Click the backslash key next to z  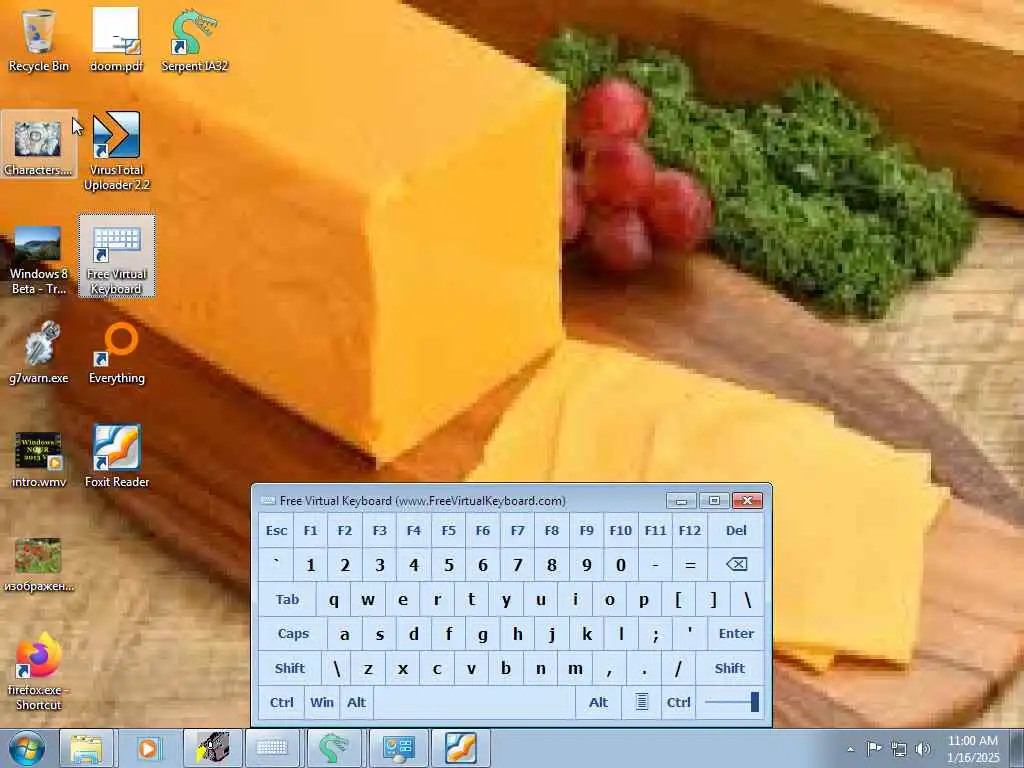(337, 668)
